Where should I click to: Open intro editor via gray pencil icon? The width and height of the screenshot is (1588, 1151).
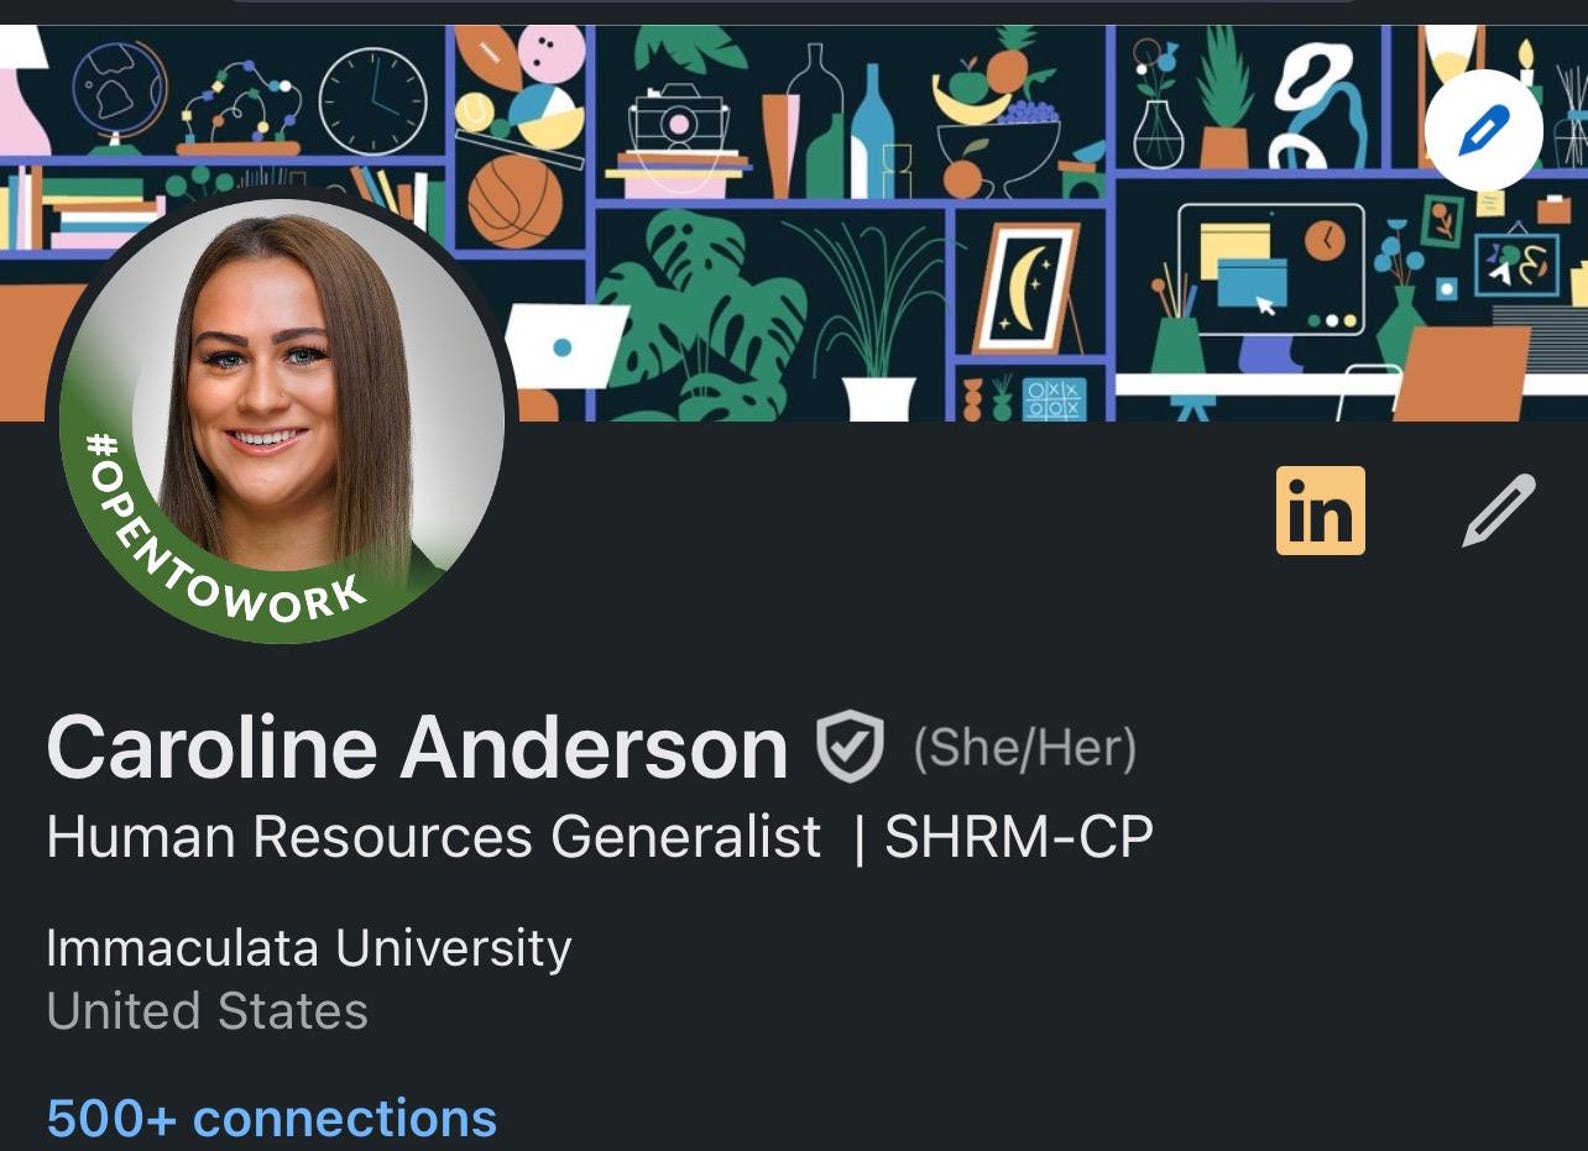coord(1498,510)
